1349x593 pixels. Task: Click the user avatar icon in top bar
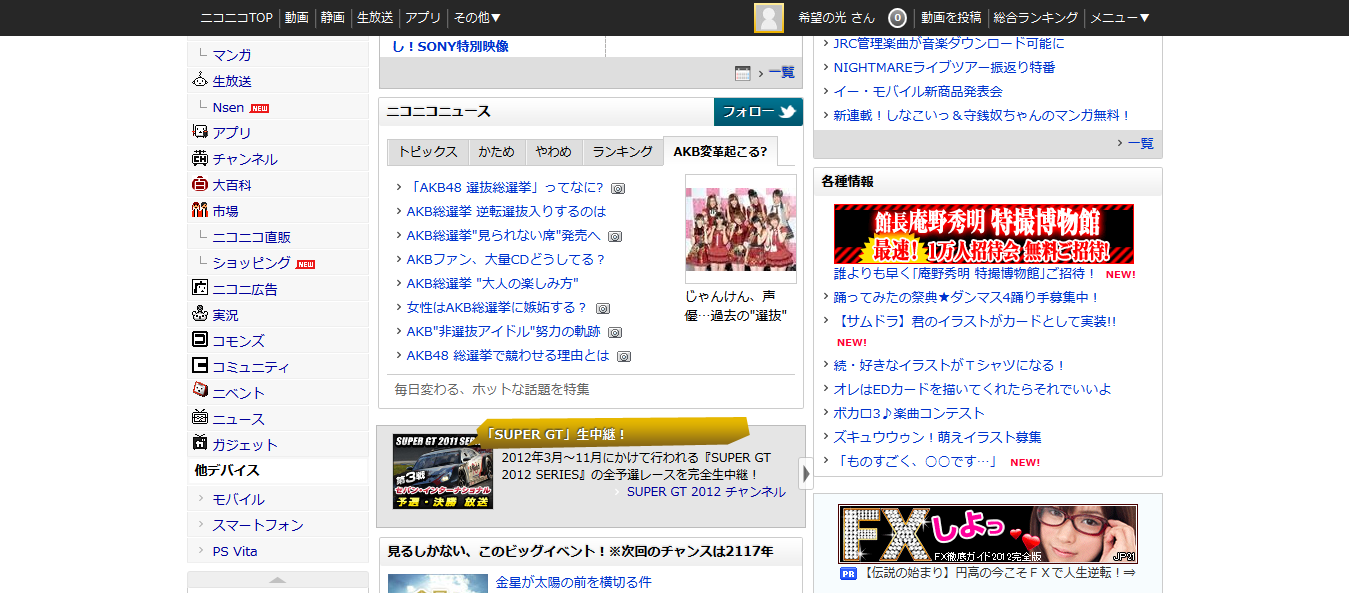pos(769,18)
